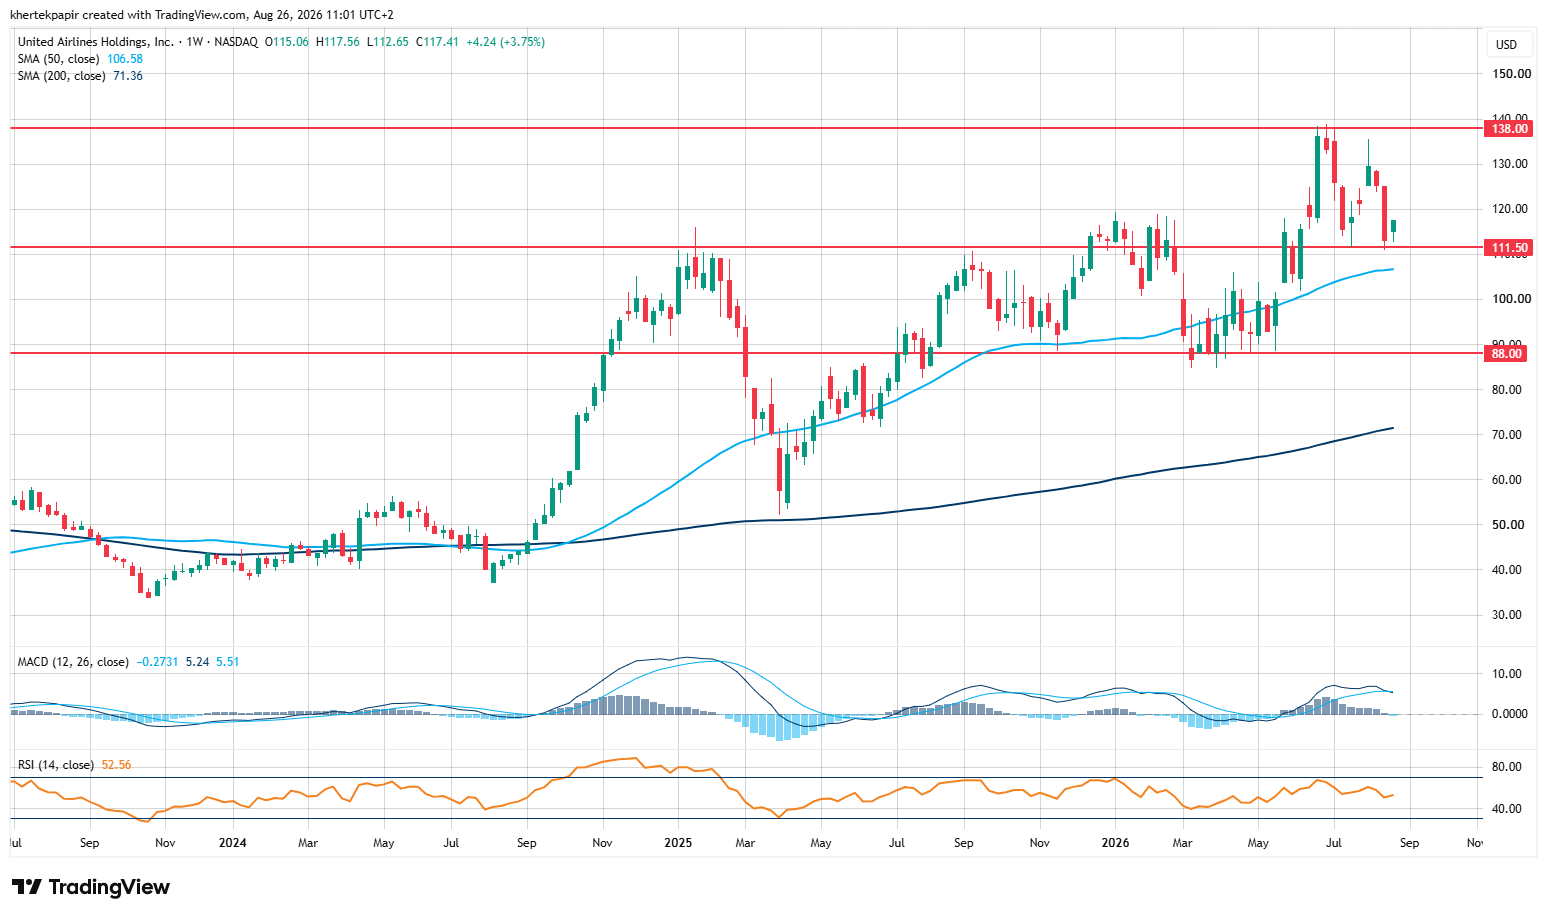
Task: Click the red "138.00" price label
Action: [x=1509, y=128]
